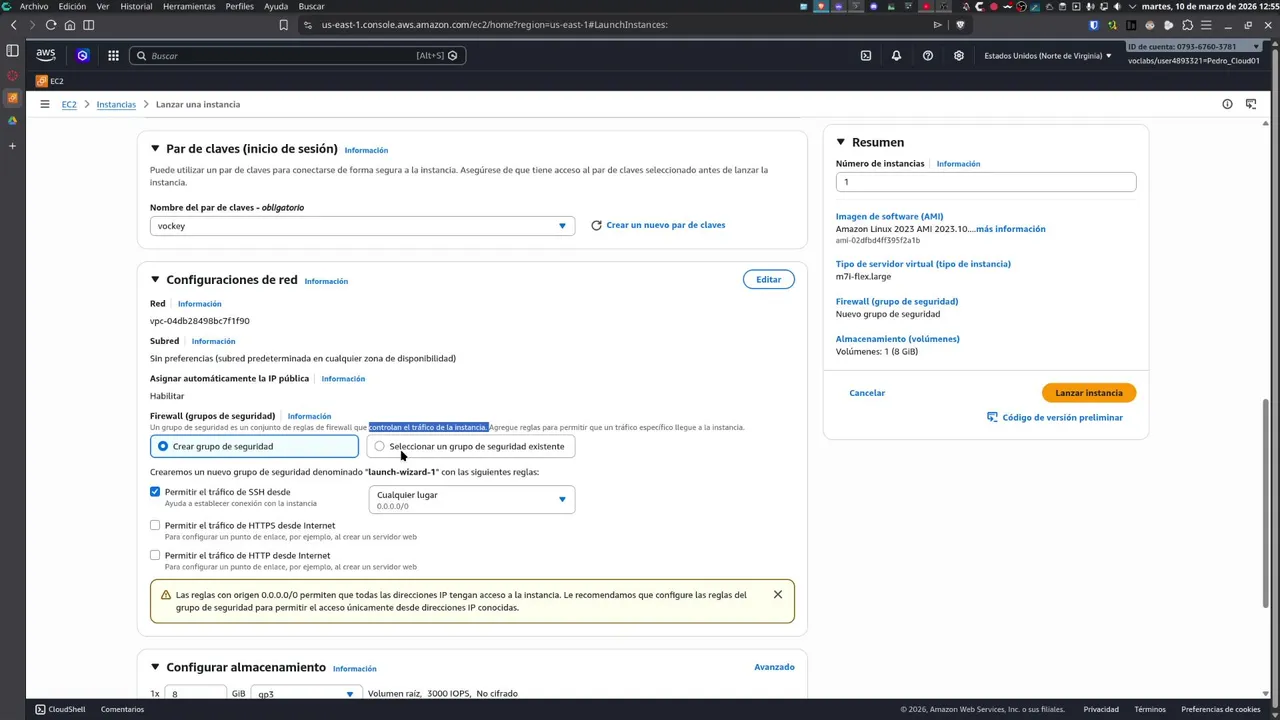This screenshot has height=720, width=1280.
Task: Open the page info panel icon
Action: click(1227, 104)
